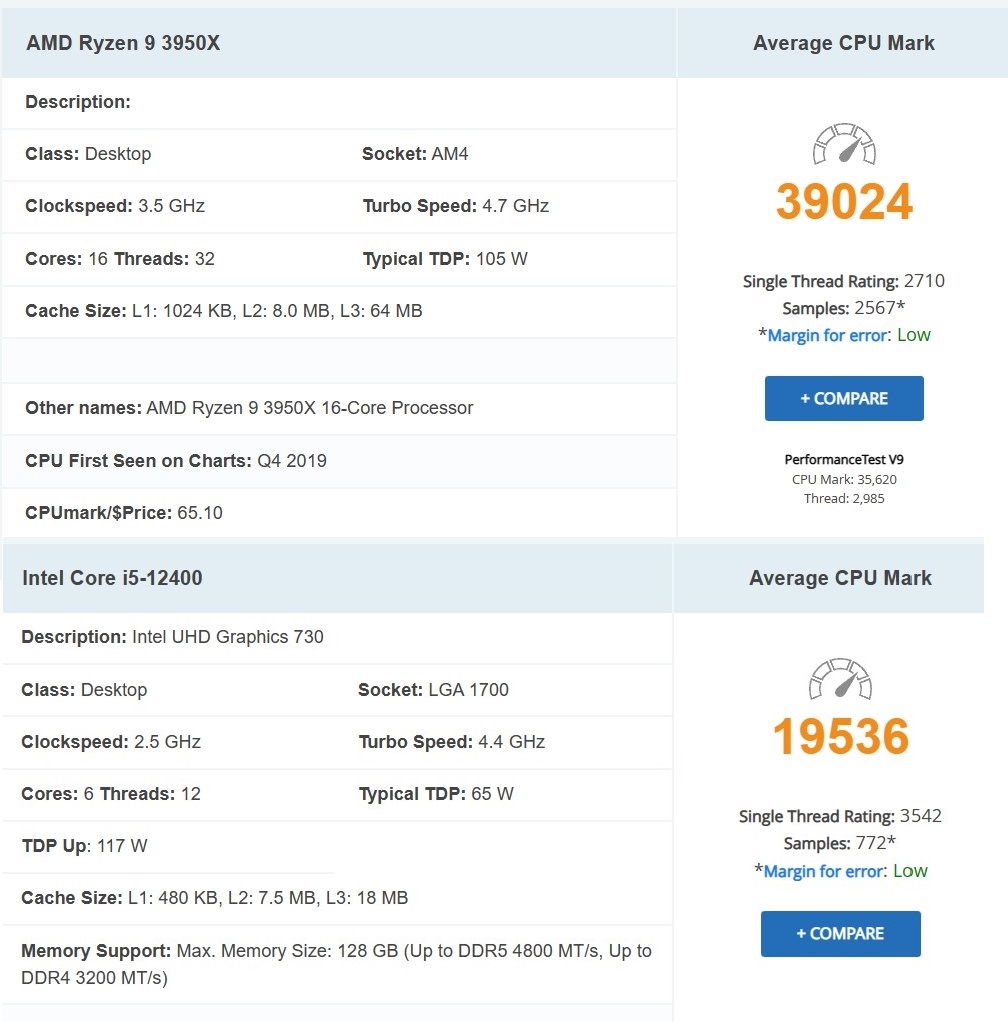Select the Turbo Speed 4.7 GHz entry
1008x1022 pixels.
(456, 206)
